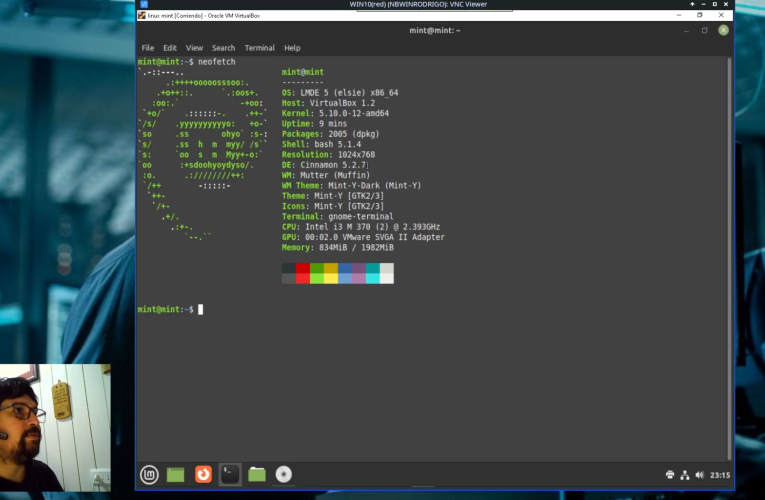
Task: Click the 'Shell: bash 5.1.4' line
Action: (321, 144)
